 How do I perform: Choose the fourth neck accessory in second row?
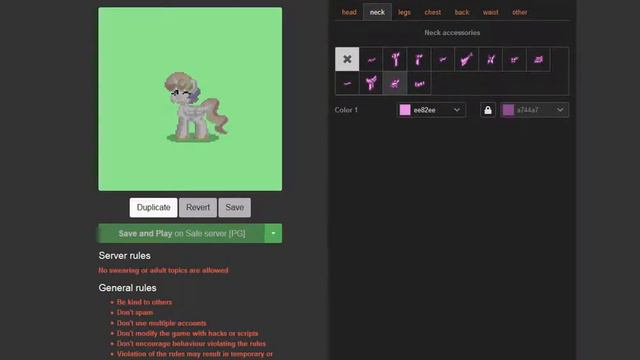419,83
